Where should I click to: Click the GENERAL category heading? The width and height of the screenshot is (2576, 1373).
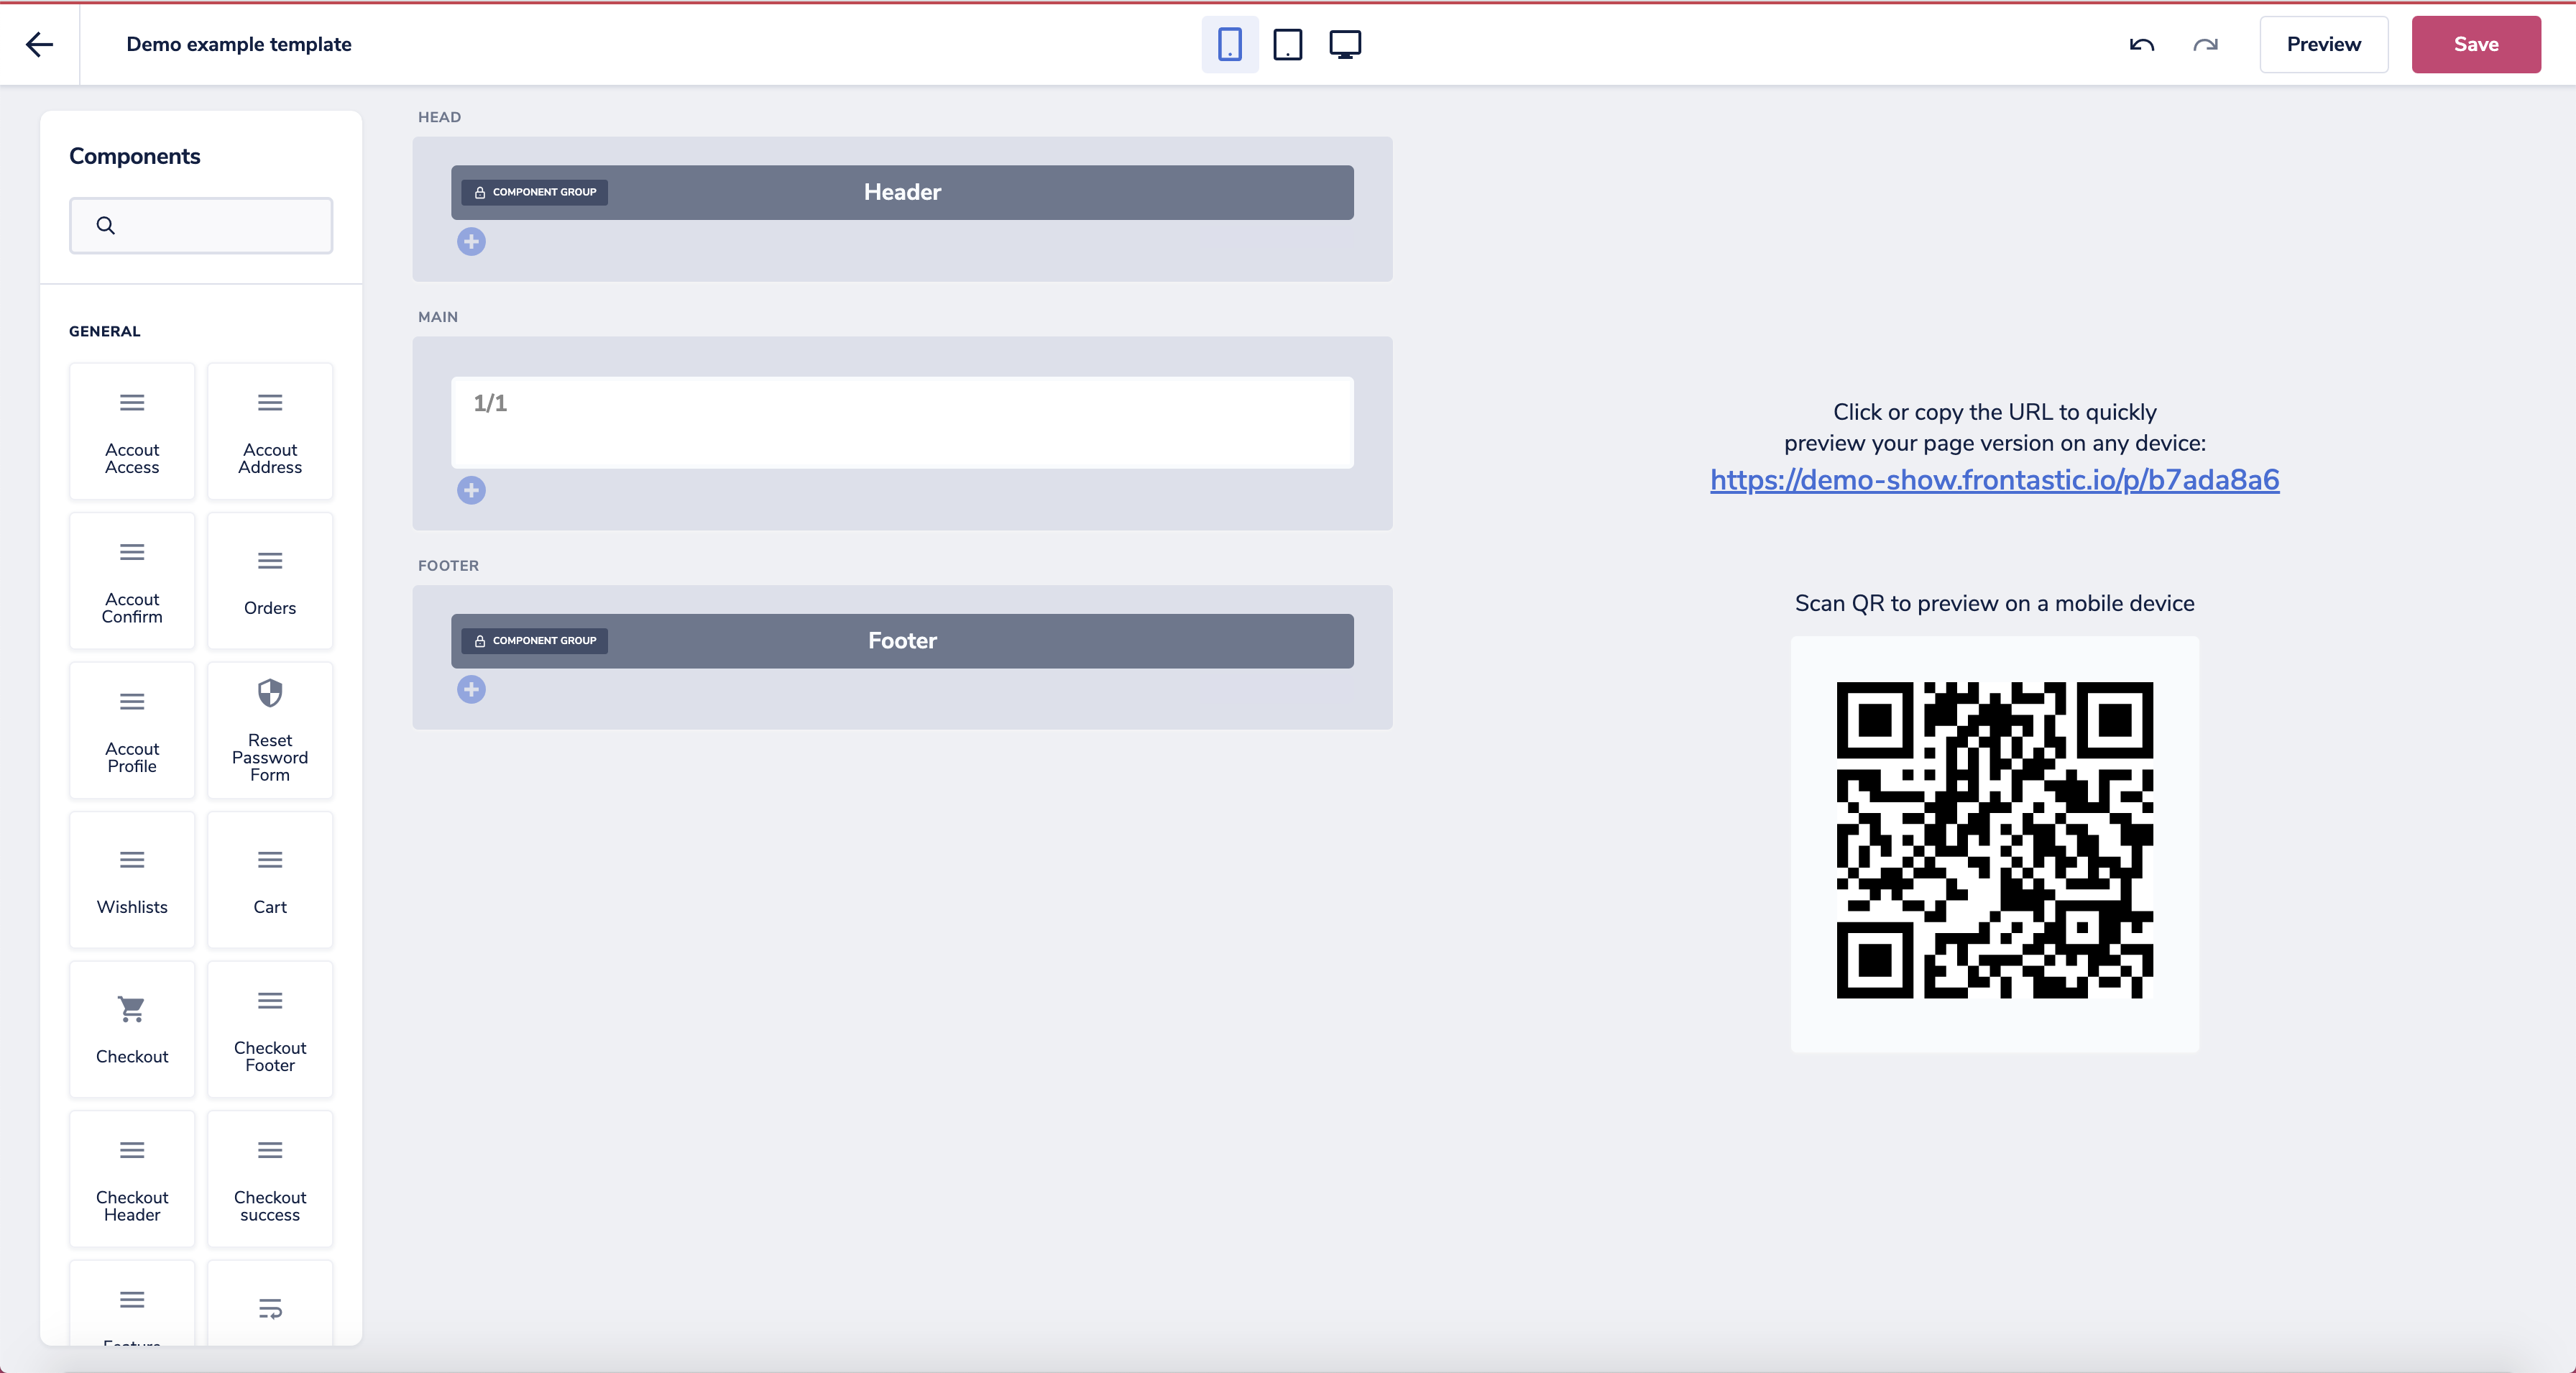pos(105,331)
